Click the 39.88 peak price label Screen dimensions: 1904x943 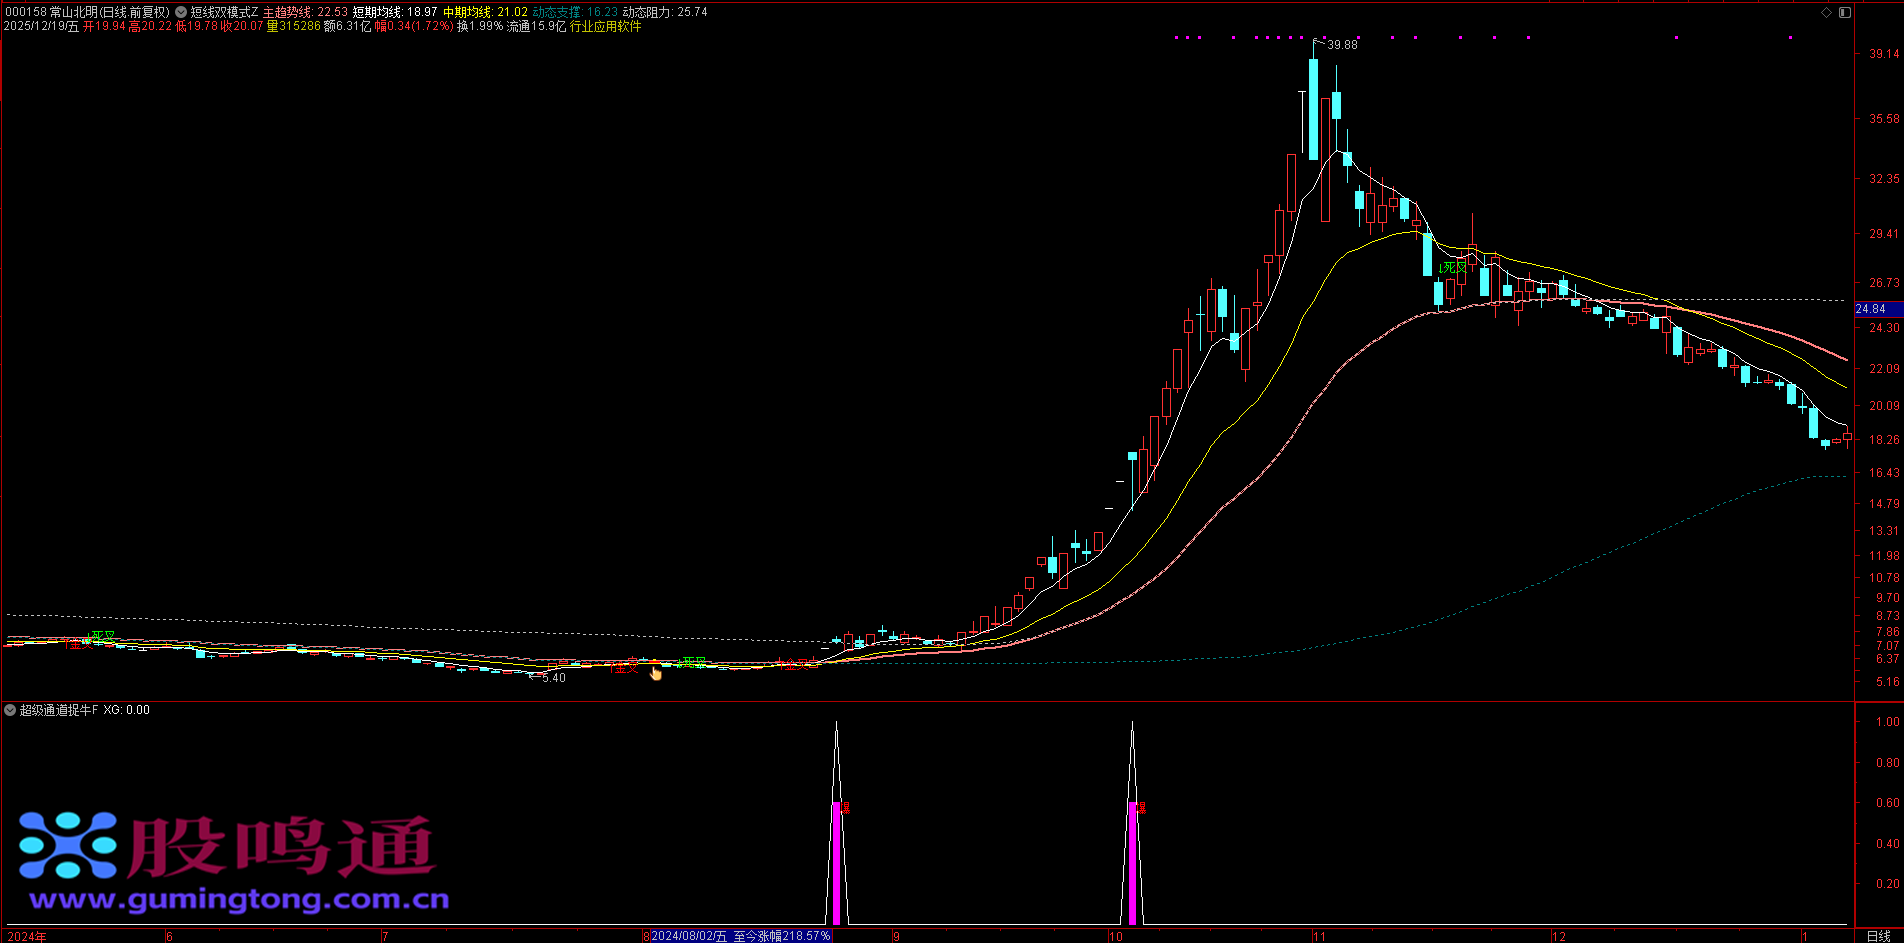click(1342, 45)
